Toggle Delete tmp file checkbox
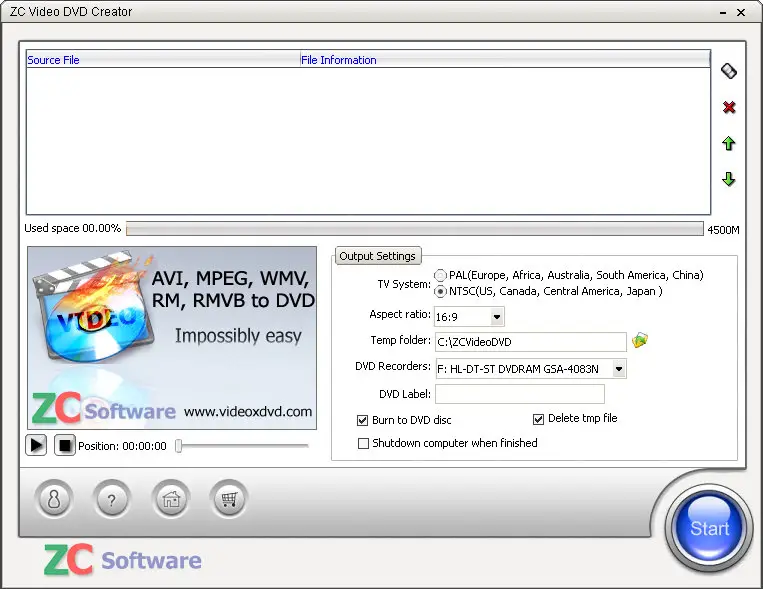The height and width of the screenshot is (589, 763). (x=538, y=419)
